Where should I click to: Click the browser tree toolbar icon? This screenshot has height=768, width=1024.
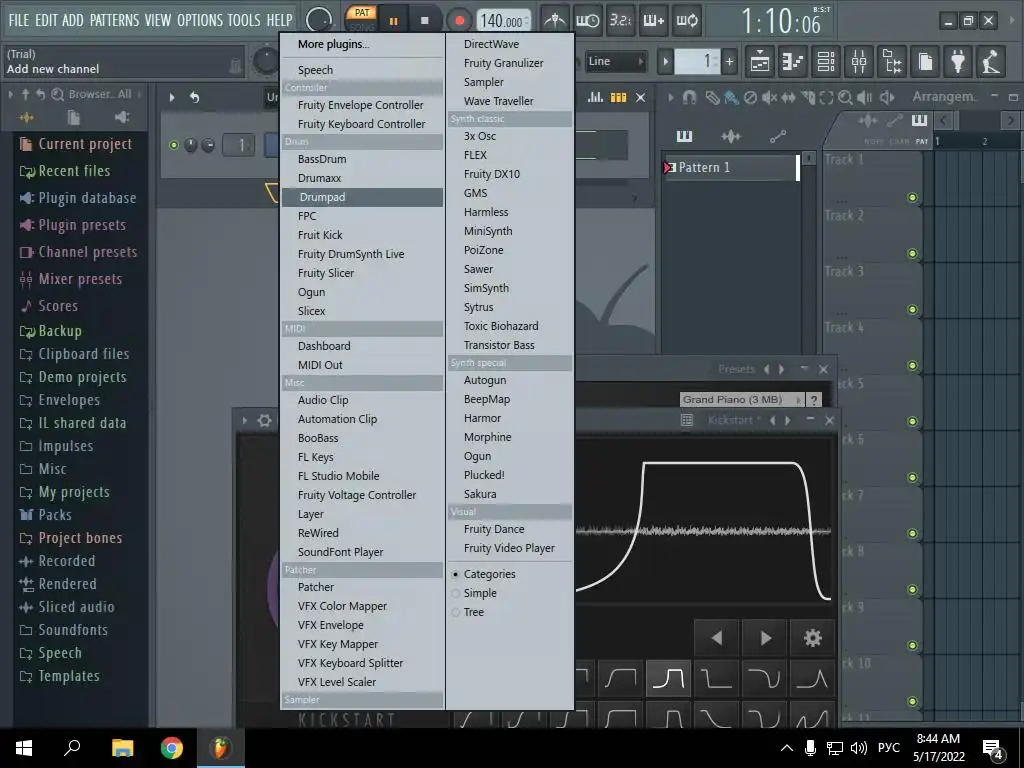click(892, 62)
